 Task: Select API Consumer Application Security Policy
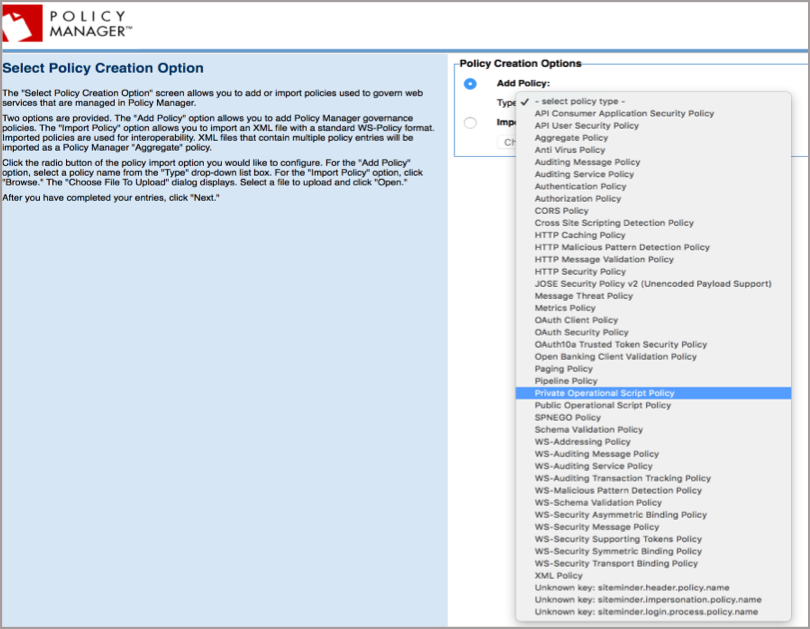point(624,114)
